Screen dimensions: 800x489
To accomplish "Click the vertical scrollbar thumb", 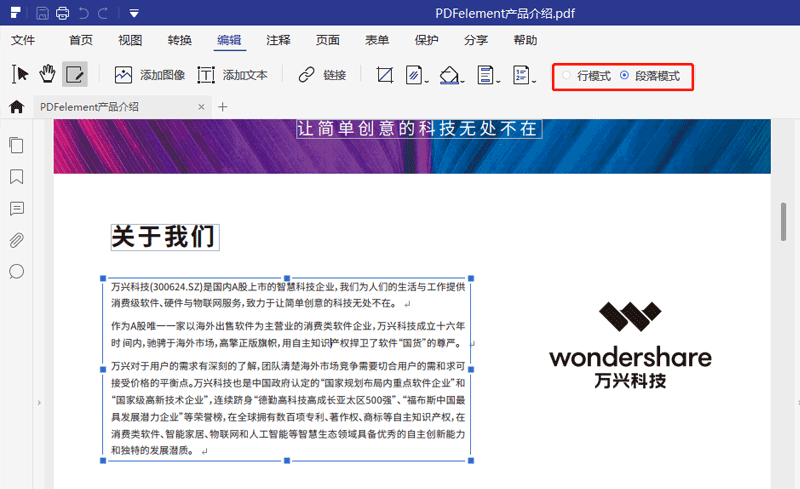I will [x=783, y=222].
